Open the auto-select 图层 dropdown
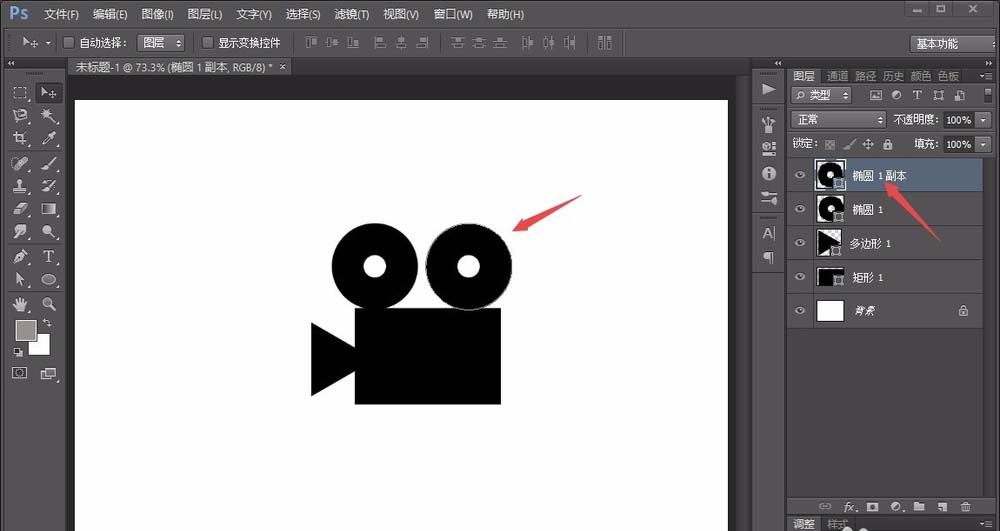The height and width of the screenshot is (531, 1000). pyautogui.click(x=161, y=43)
